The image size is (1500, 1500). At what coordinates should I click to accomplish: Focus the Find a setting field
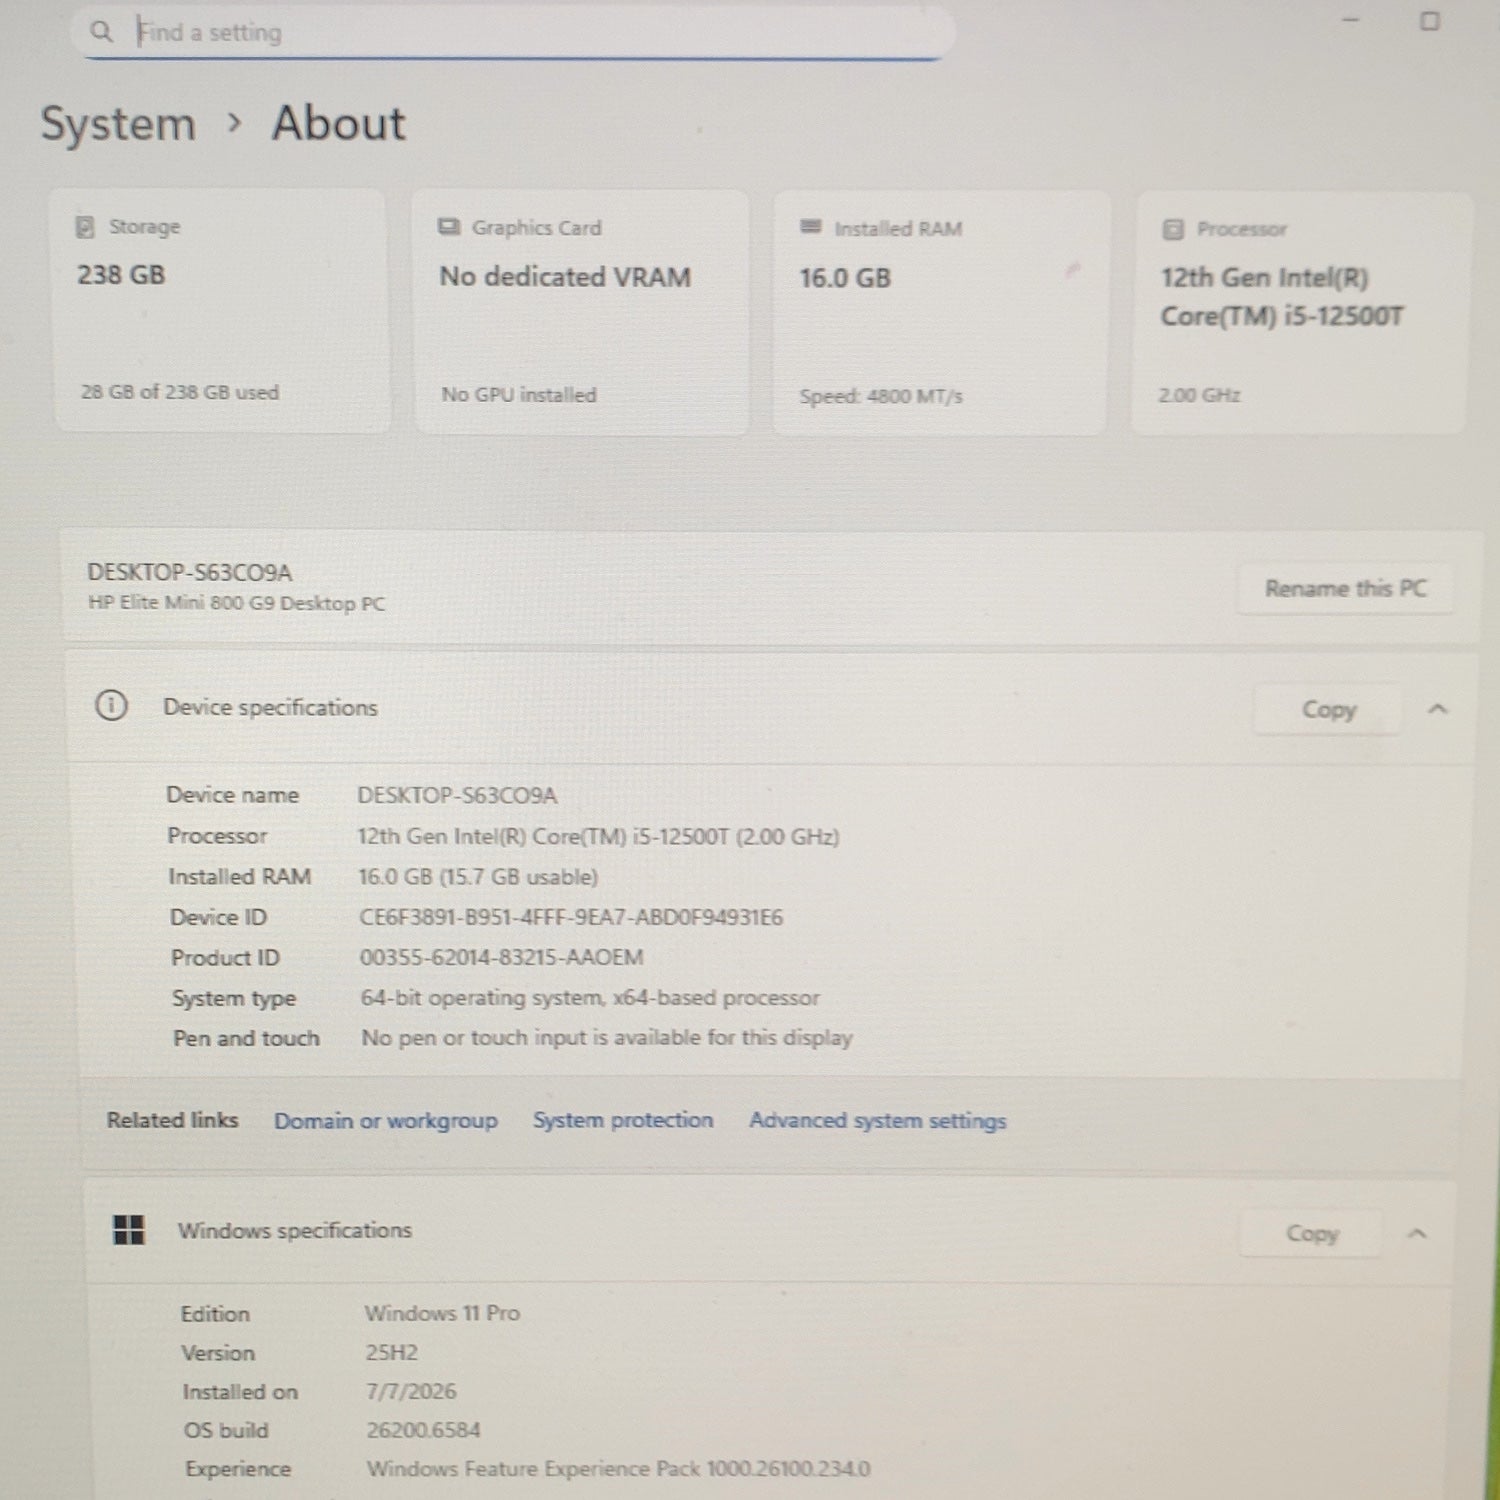point(515,32)
